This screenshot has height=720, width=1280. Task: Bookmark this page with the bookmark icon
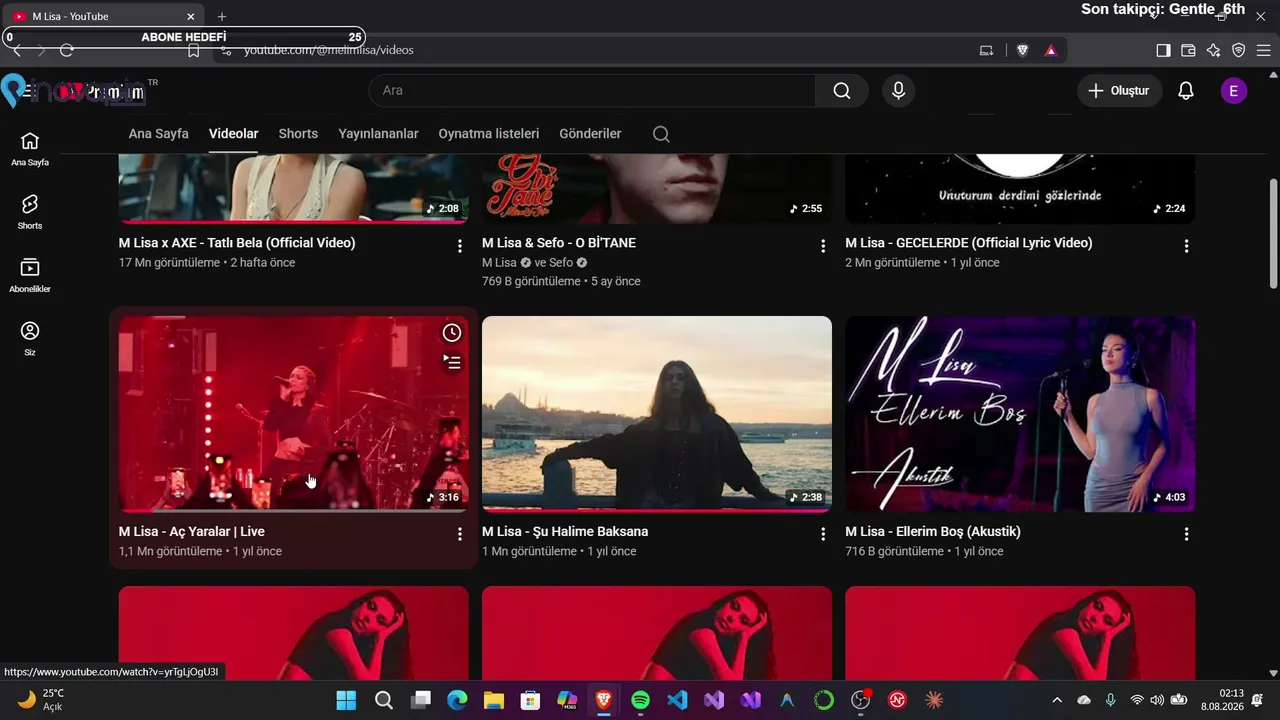pos(194,50)
